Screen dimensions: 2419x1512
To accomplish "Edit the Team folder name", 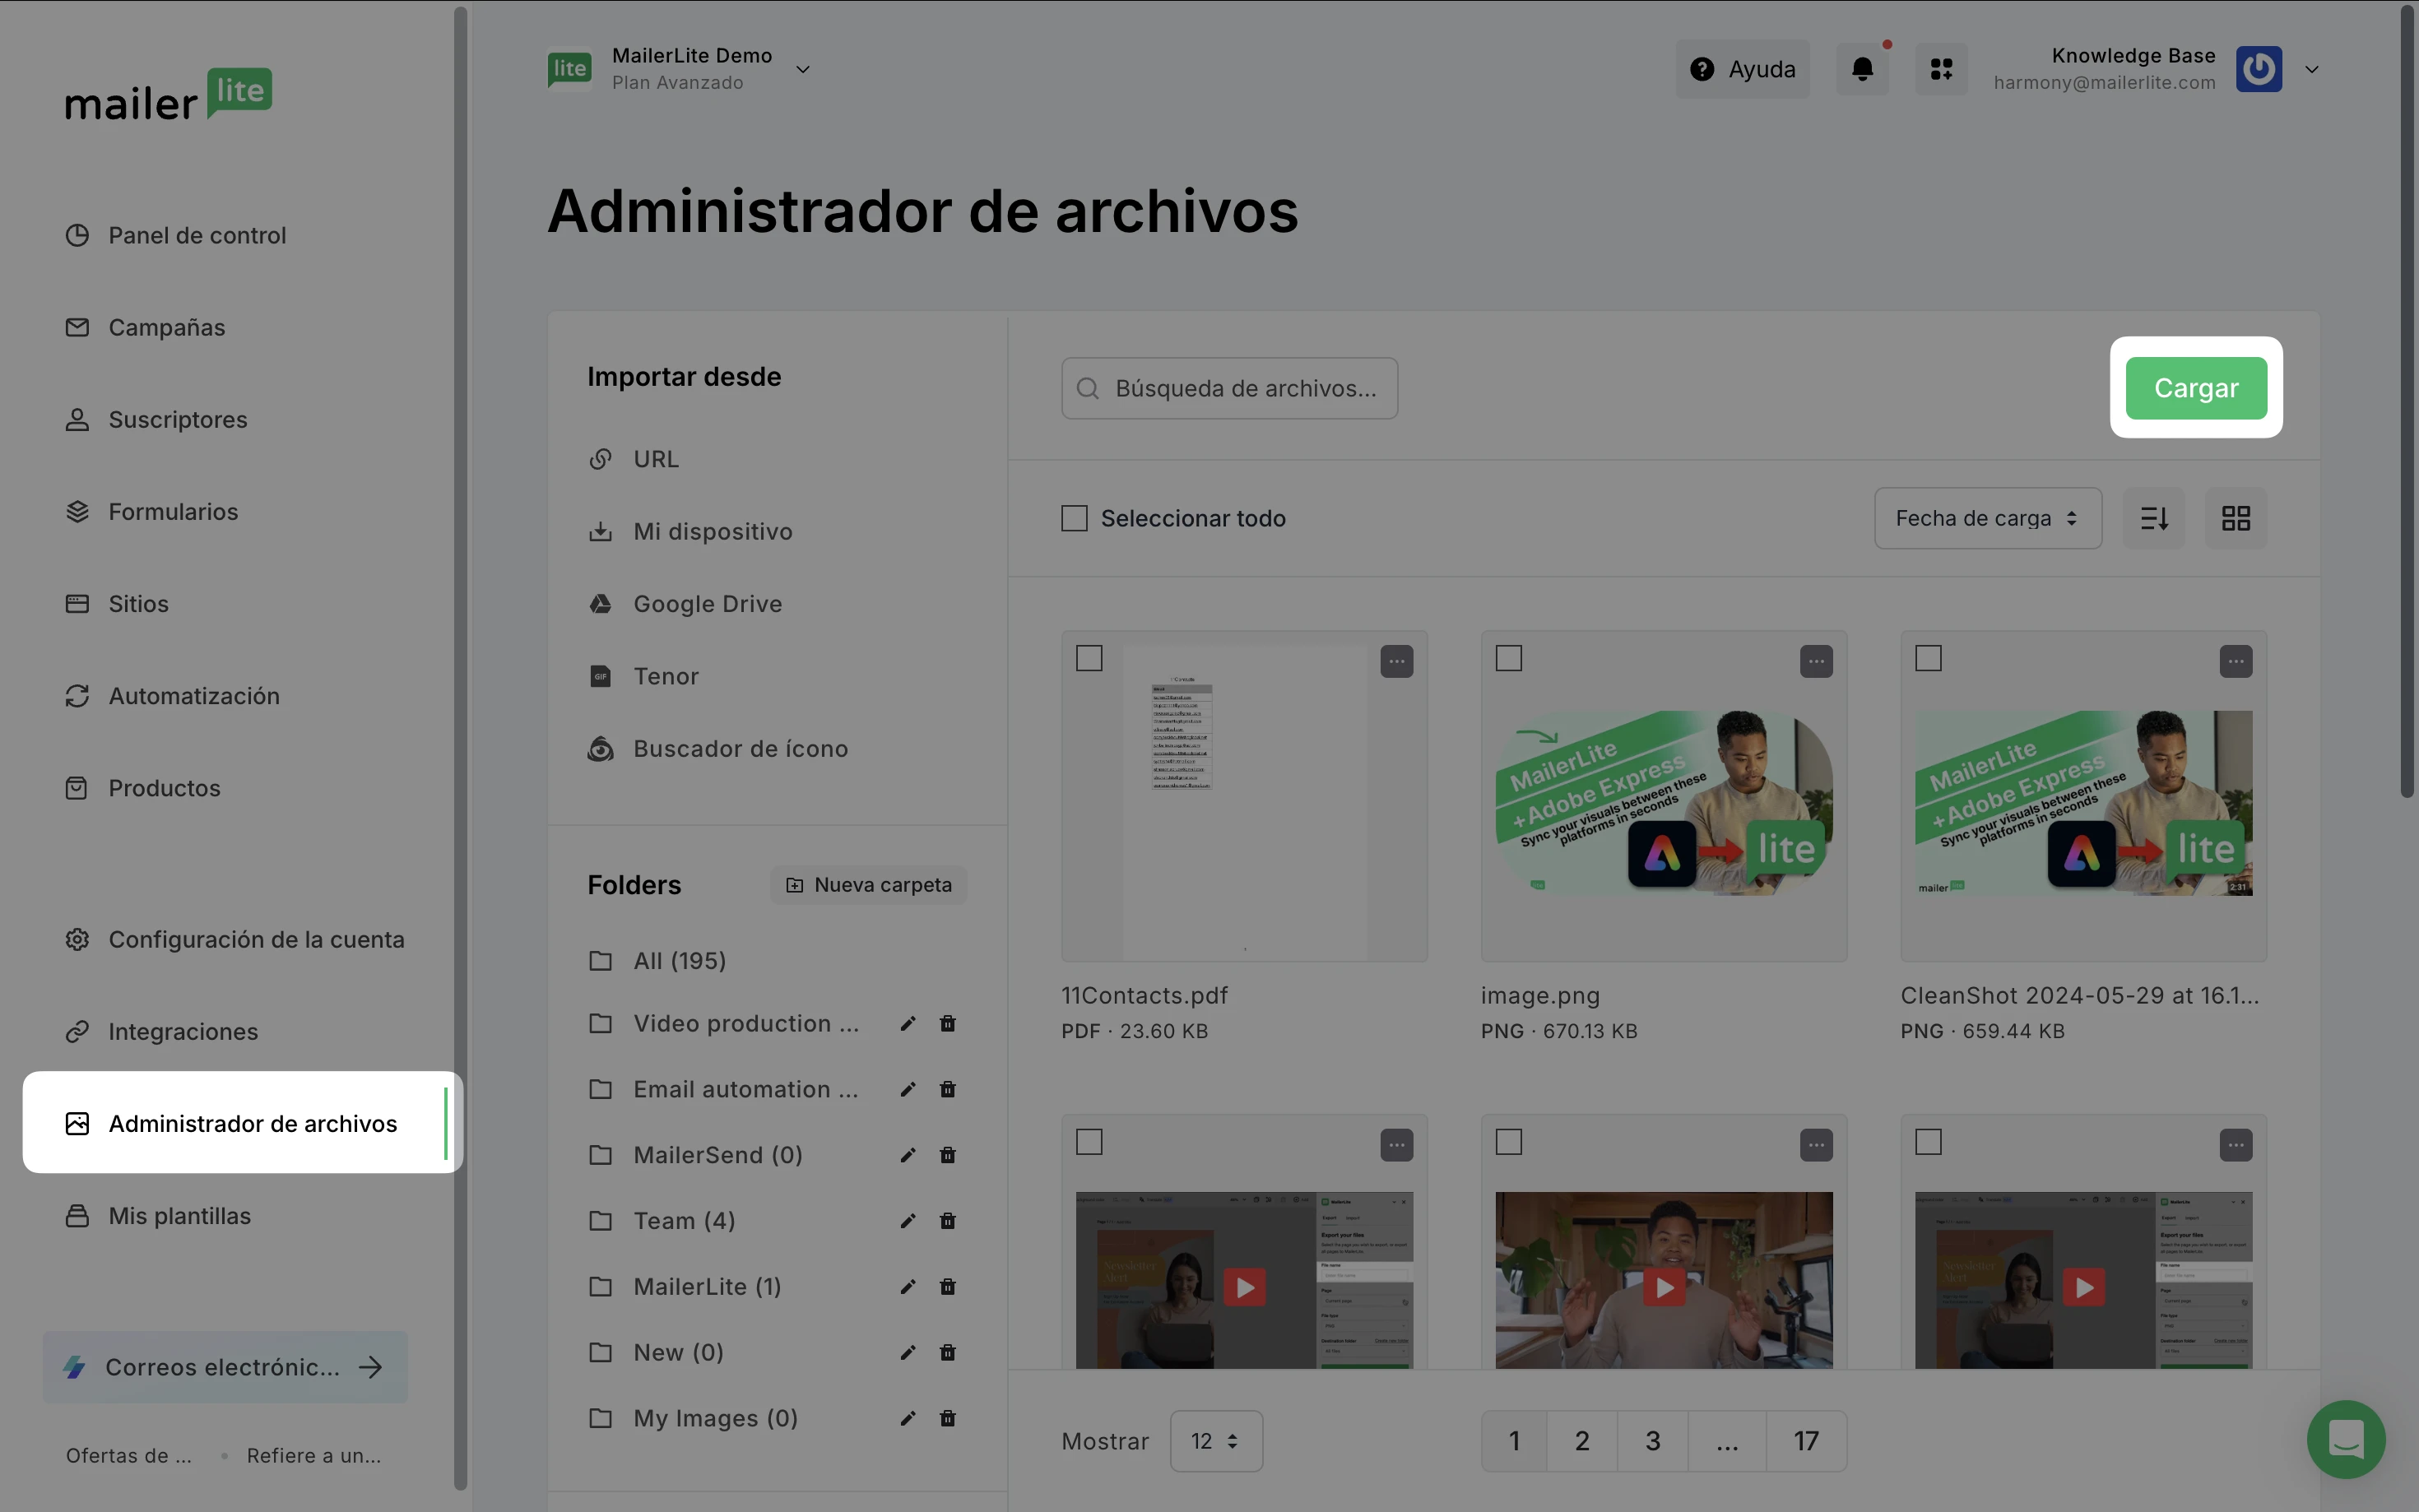I will point(908,1221).
